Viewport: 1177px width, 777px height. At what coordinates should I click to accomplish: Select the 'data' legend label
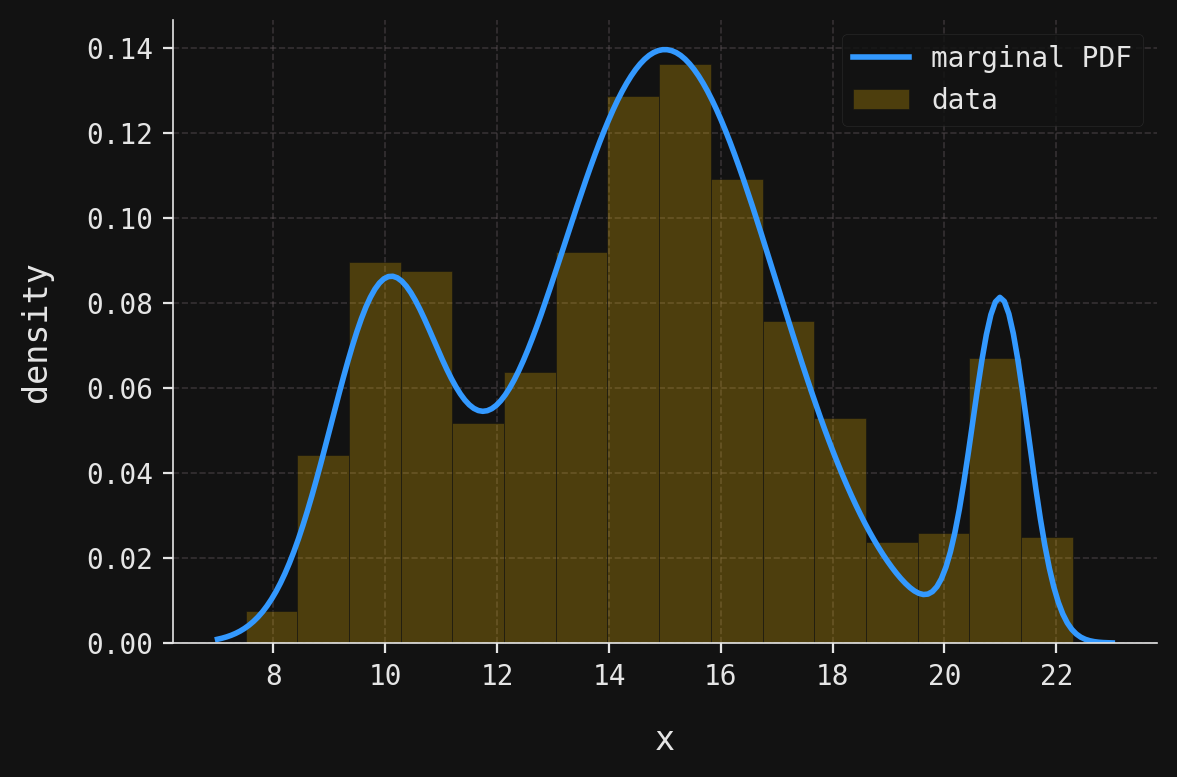[964, 100]
